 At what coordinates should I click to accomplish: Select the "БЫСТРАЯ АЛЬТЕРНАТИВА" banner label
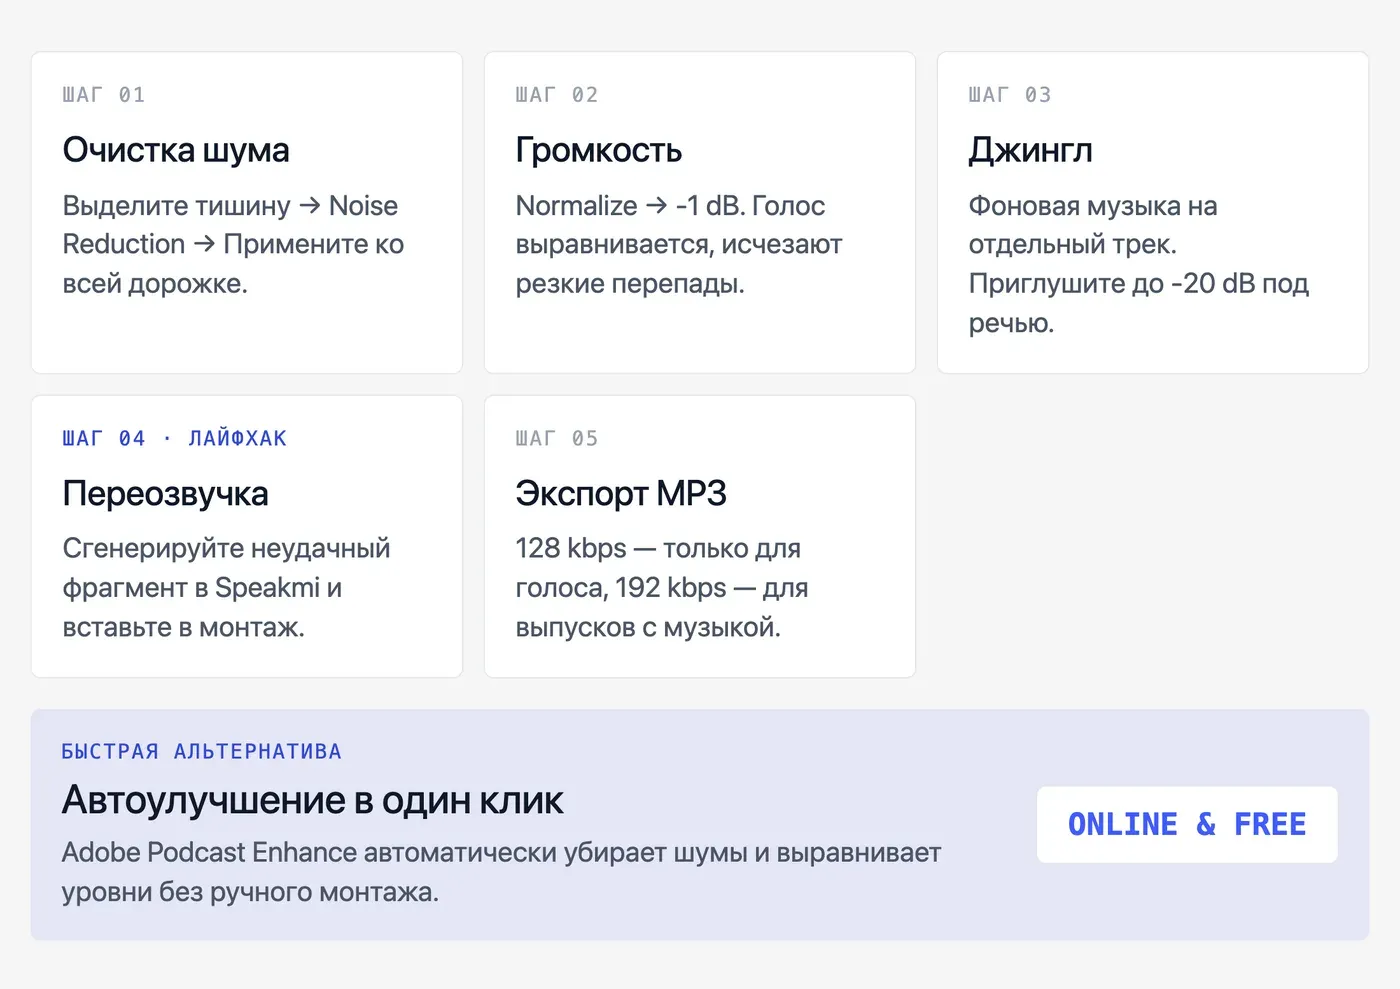(x=202, y=751)
